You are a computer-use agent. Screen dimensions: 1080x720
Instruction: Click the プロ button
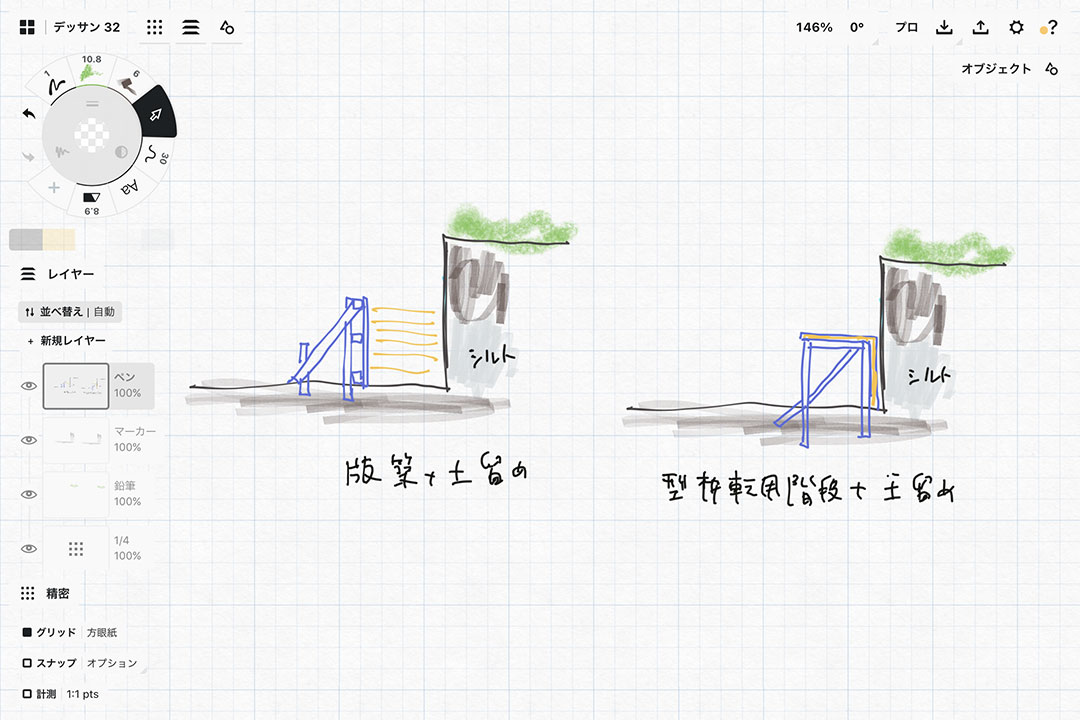coord(906,27)
